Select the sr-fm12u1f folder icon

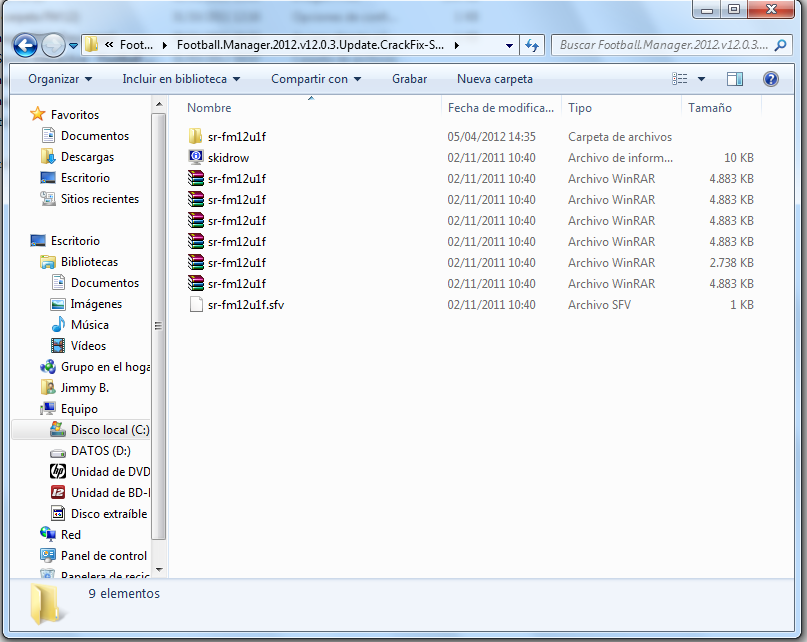(196, 137)
